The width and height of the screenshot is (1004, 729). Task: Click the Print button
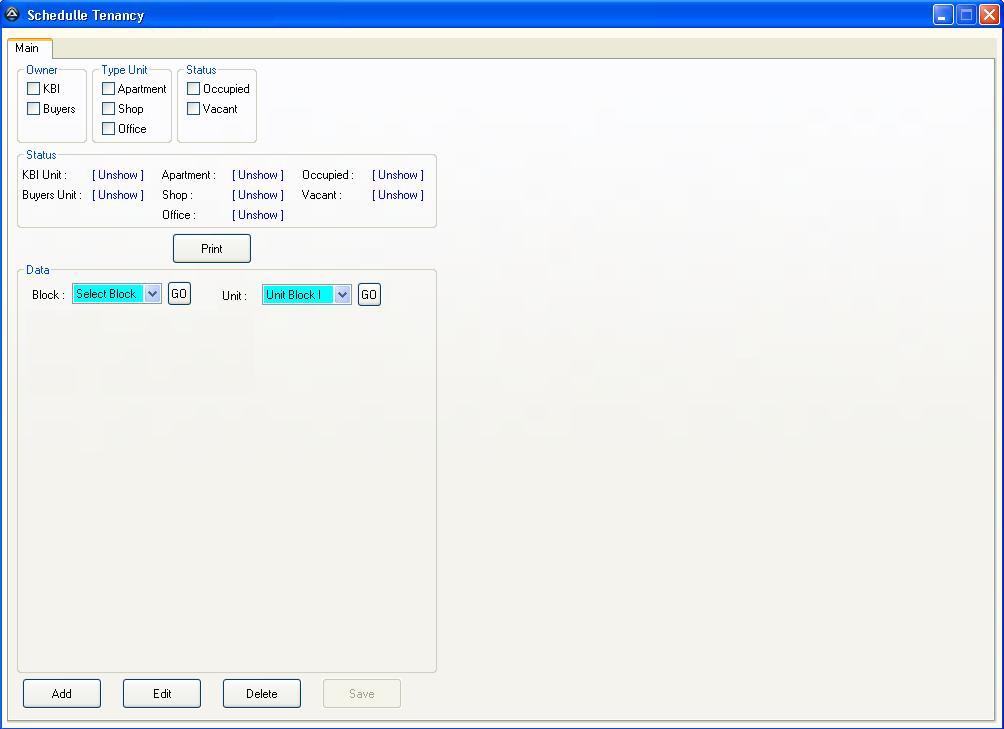pos(212,249)
